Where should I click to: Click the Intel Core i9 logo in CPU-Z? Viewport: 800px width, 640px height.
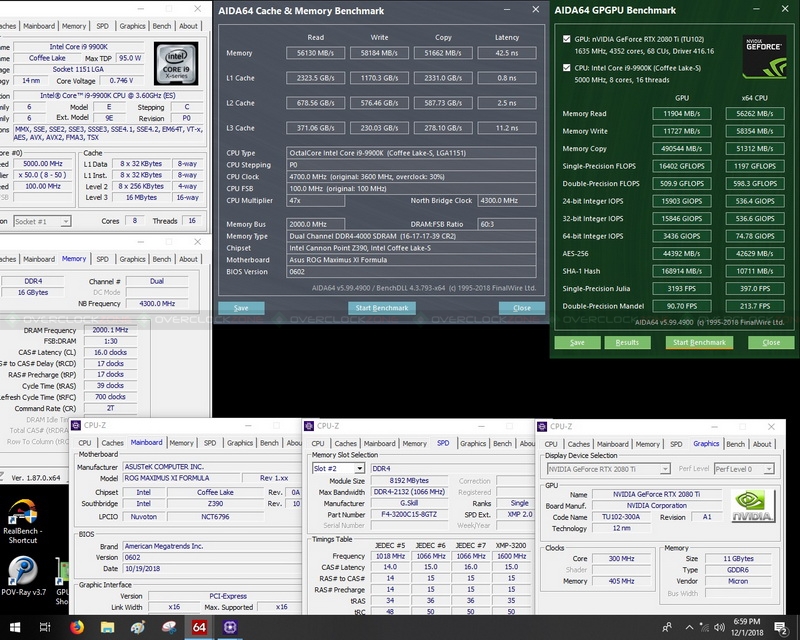click(x=176, y=64)
